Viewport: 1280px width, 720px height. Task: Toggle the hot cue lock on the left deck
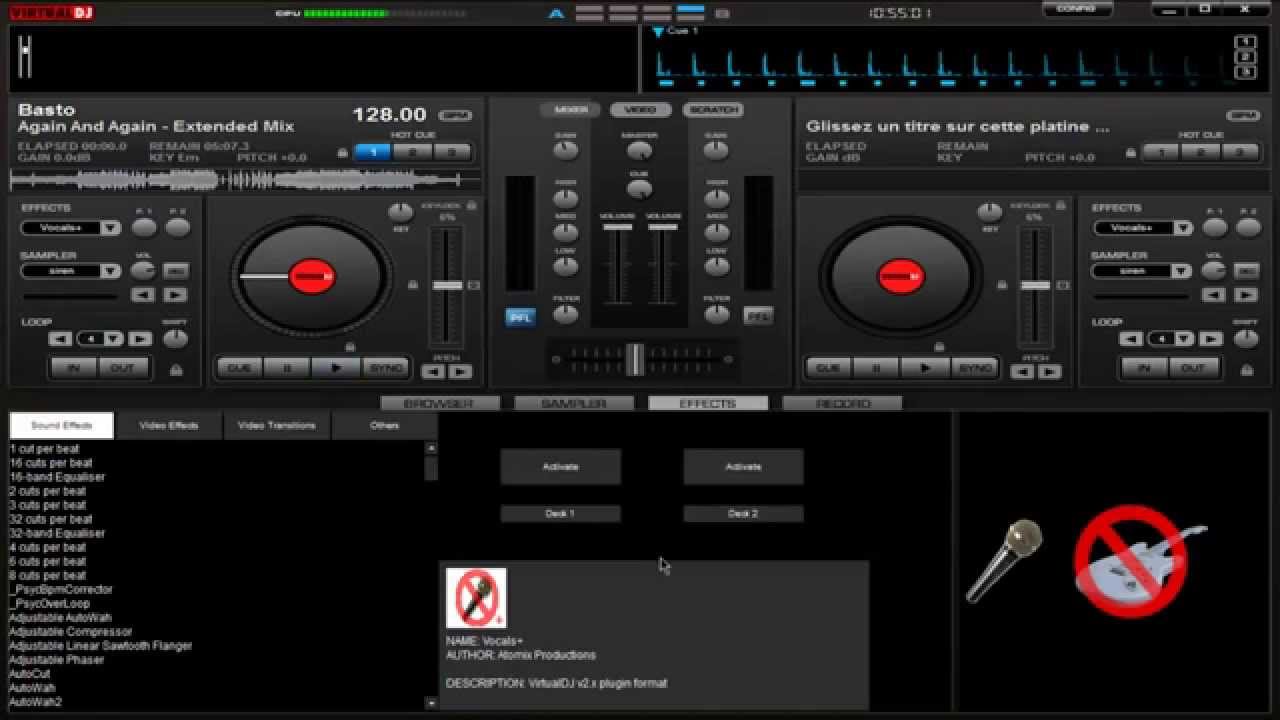pyautogui.click(x=343, y=153)
